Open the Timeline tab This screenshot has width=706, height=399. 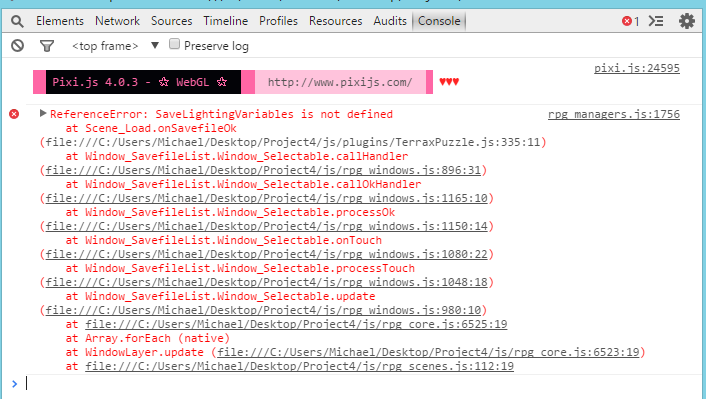[226, 21]
